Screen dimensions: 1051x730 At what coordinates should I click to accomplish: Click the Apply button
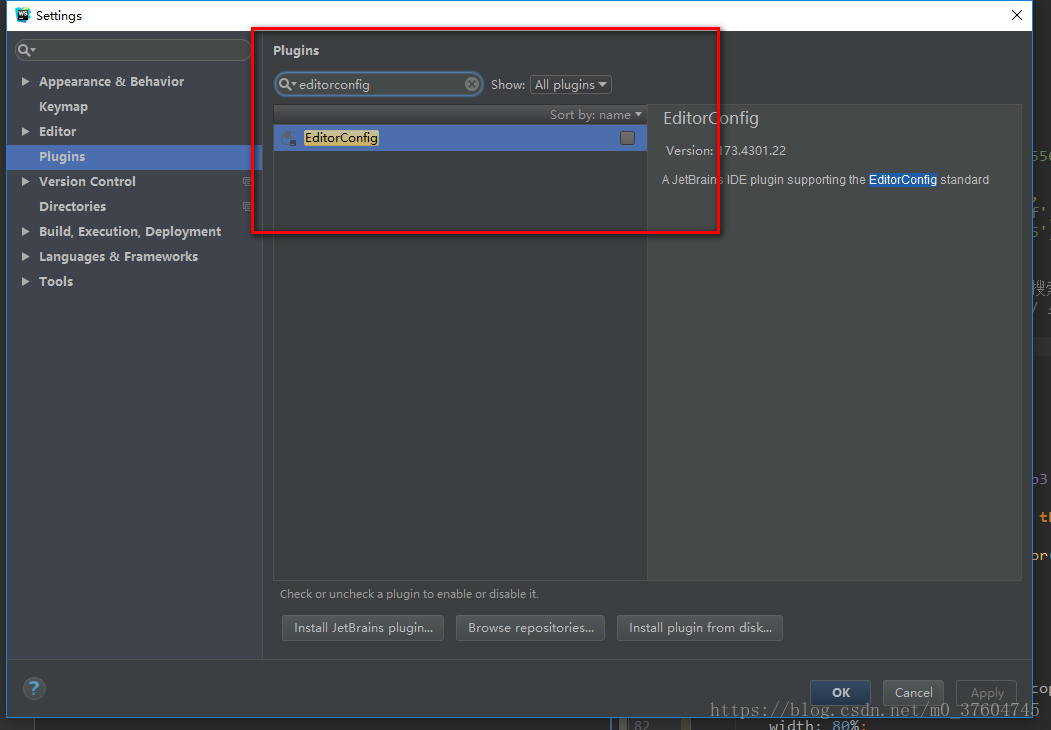987,692
